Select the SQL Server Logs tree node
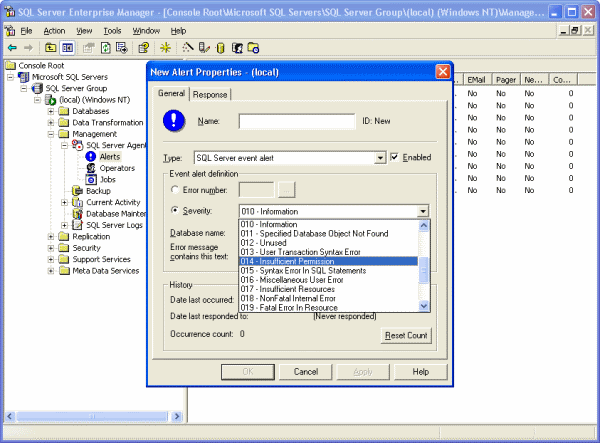600x443 pixels. [114, 225]
